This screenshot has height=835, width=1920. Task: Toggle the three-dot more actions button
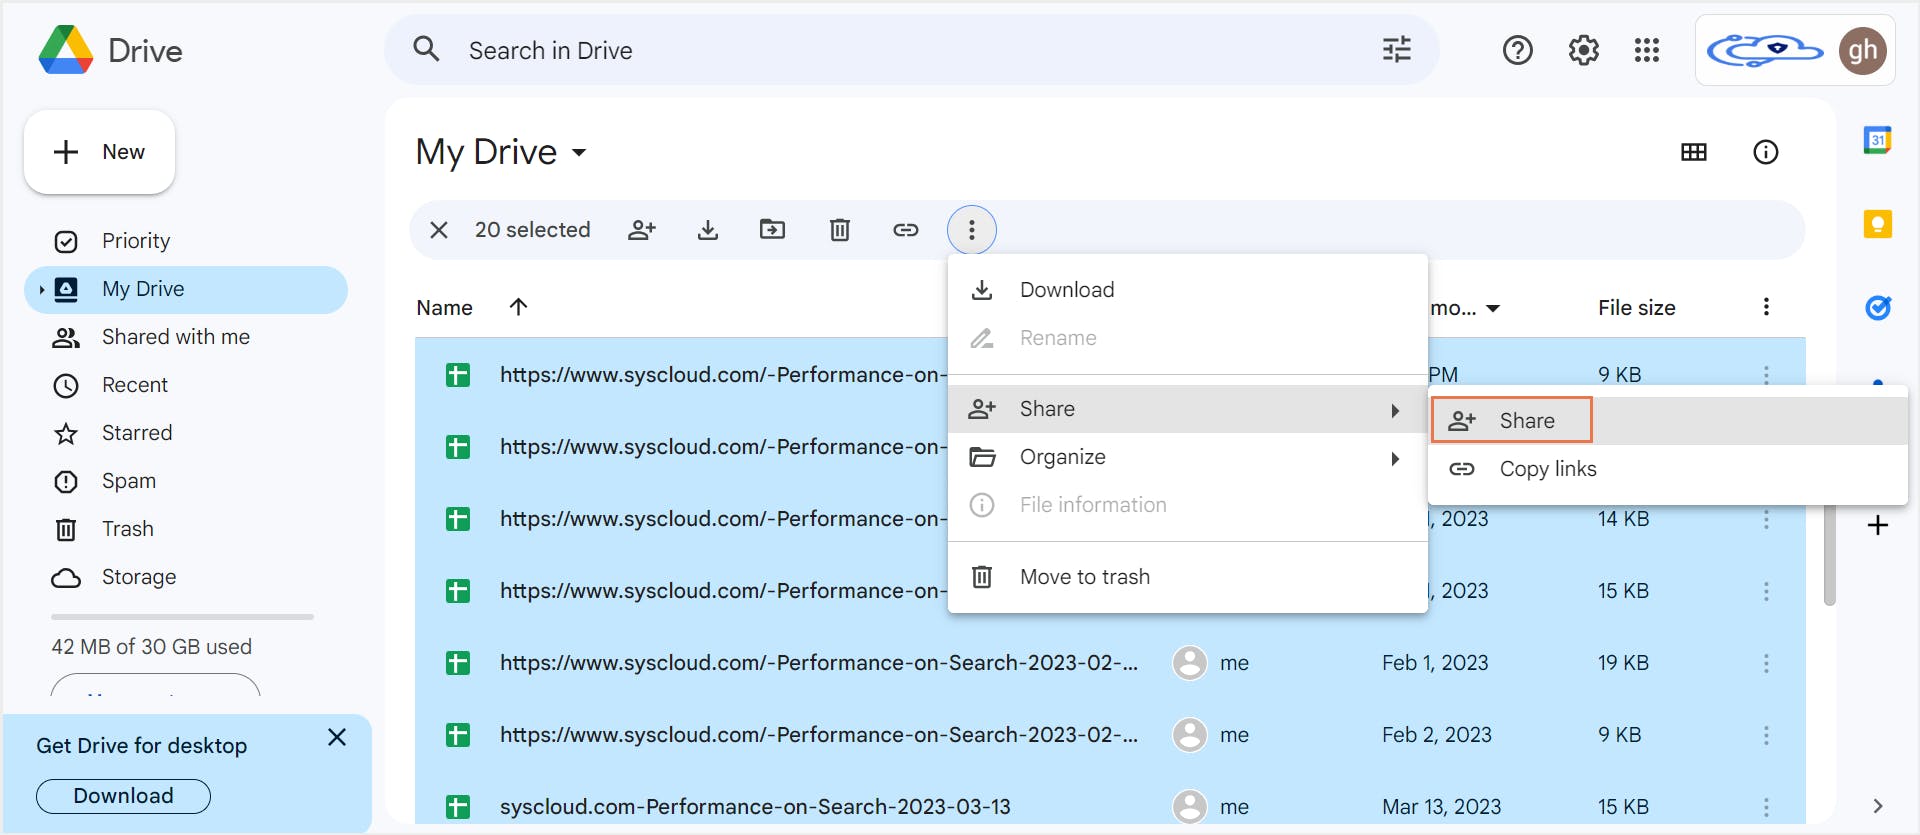tap(971, 230)
